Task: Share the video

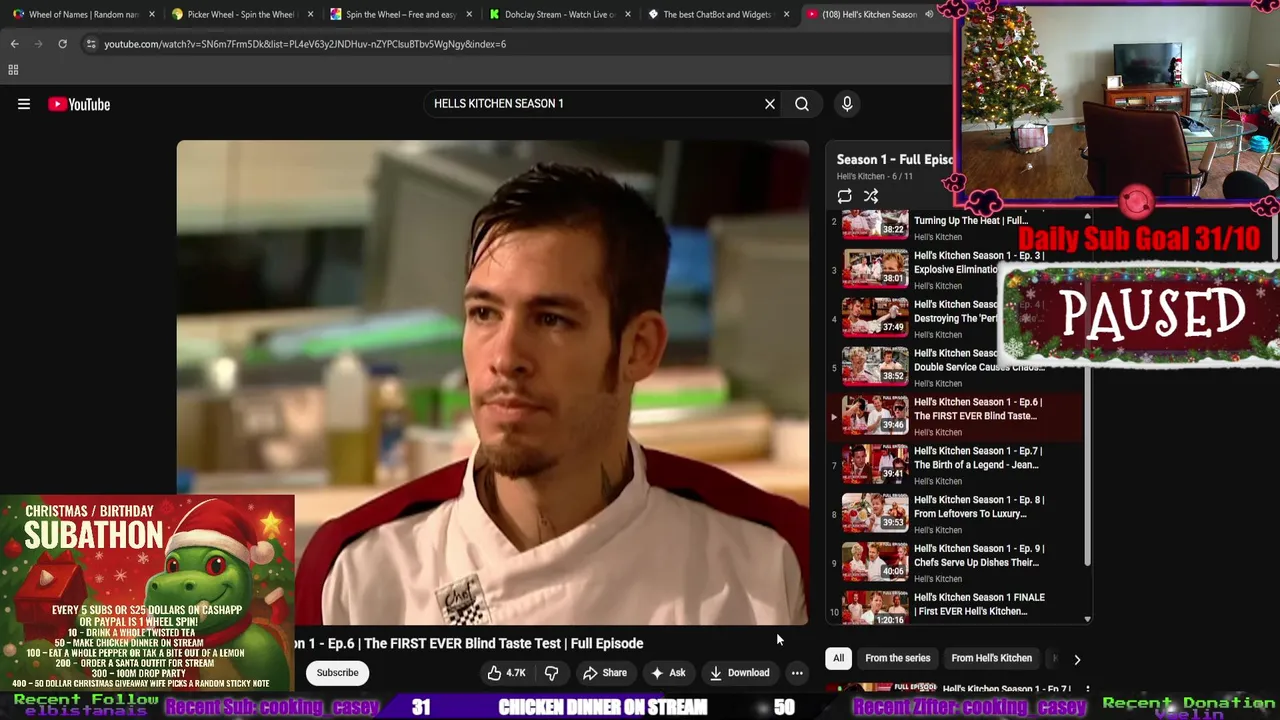Action: (x=605, y=673)
